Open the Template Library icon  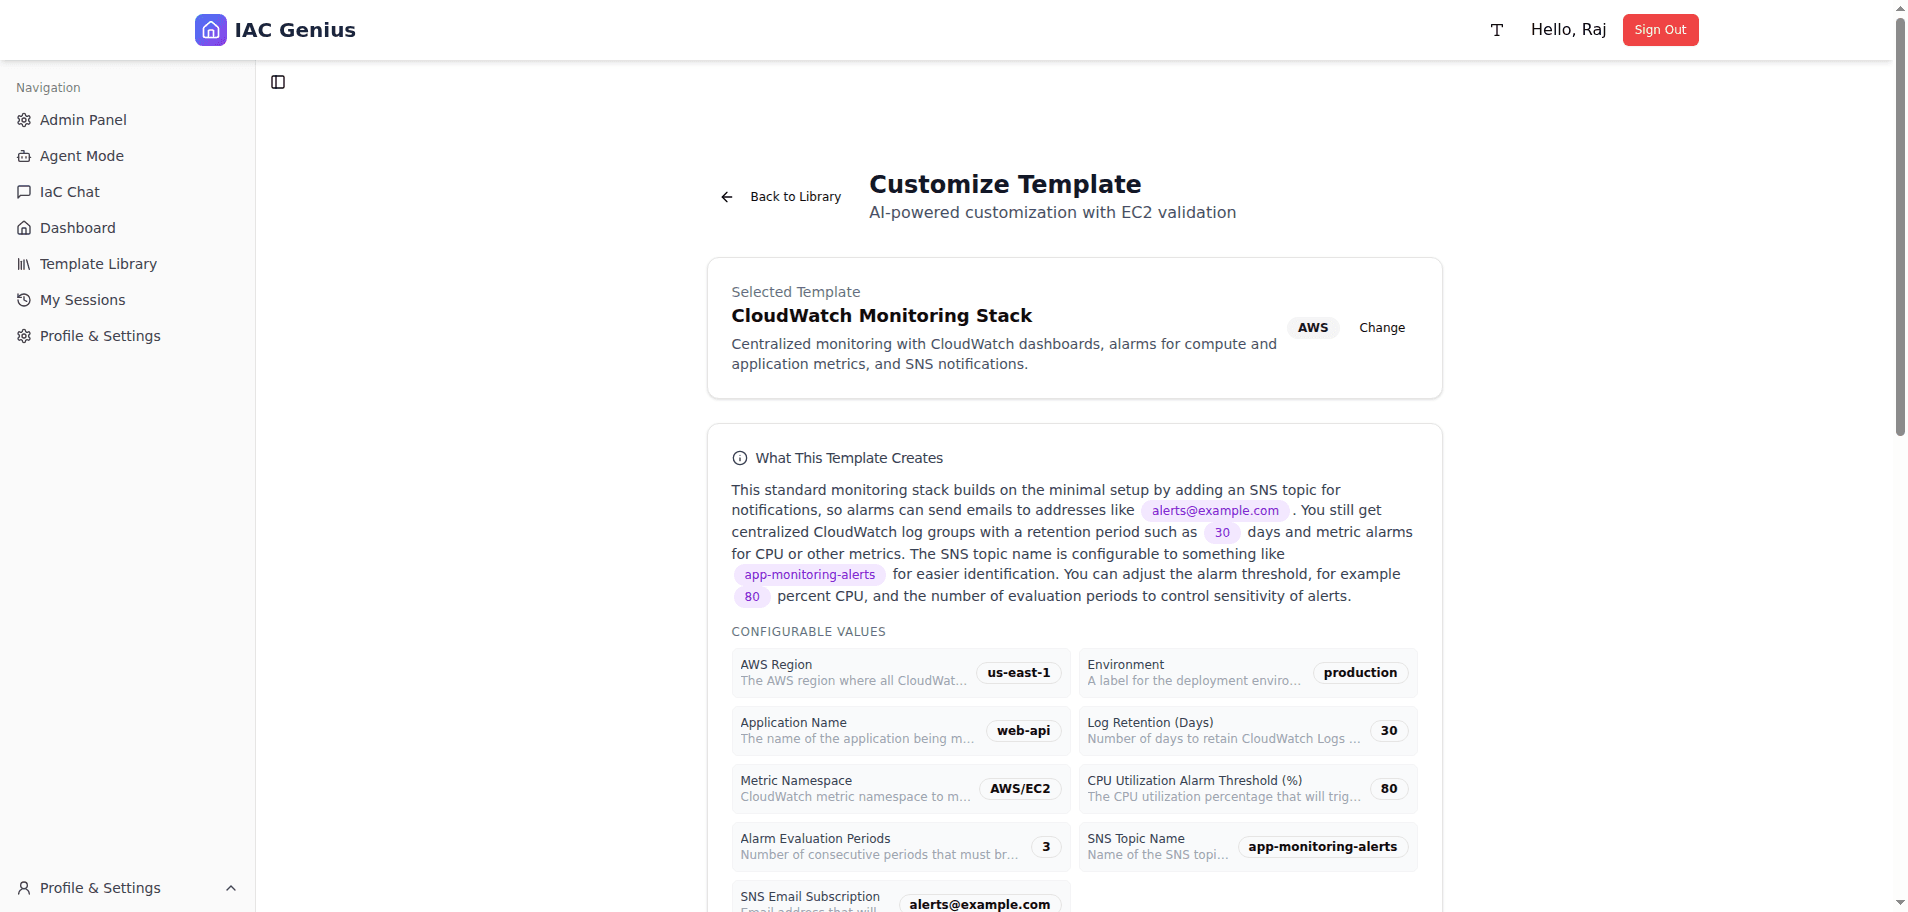pyautogui.click(x=24, y=264)
